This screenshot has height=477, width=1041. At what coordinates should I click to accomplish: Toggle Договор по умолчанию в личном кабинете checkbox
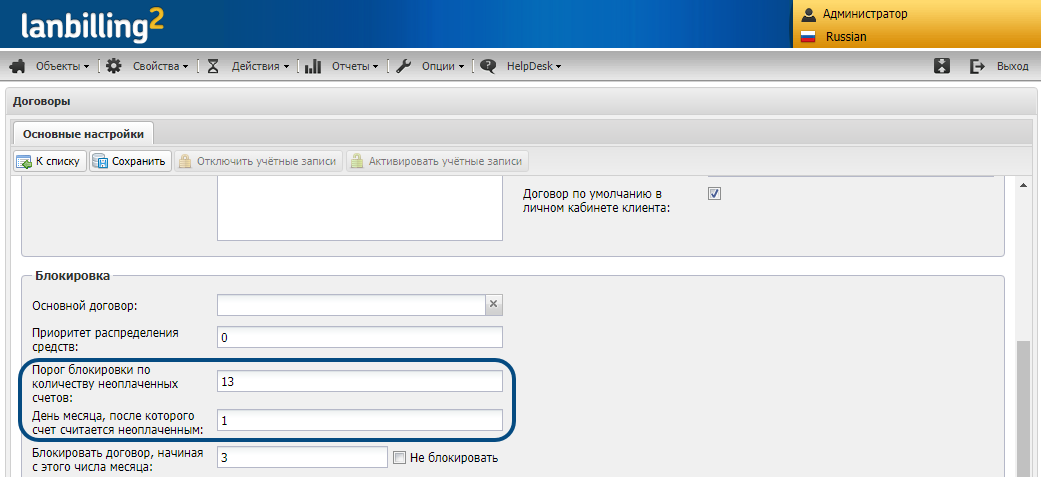pos(714,193)
